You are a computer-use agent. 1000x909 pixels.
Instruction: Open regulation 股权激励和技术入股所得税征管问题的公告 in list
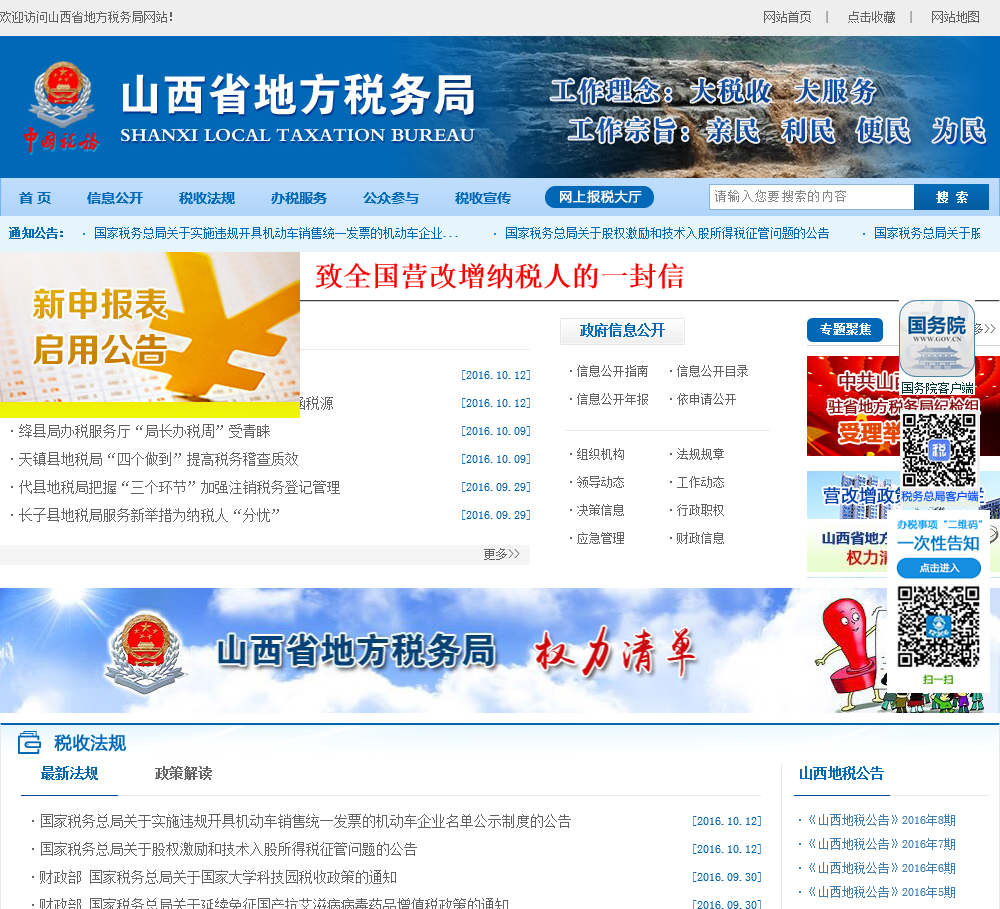(228, 850)
